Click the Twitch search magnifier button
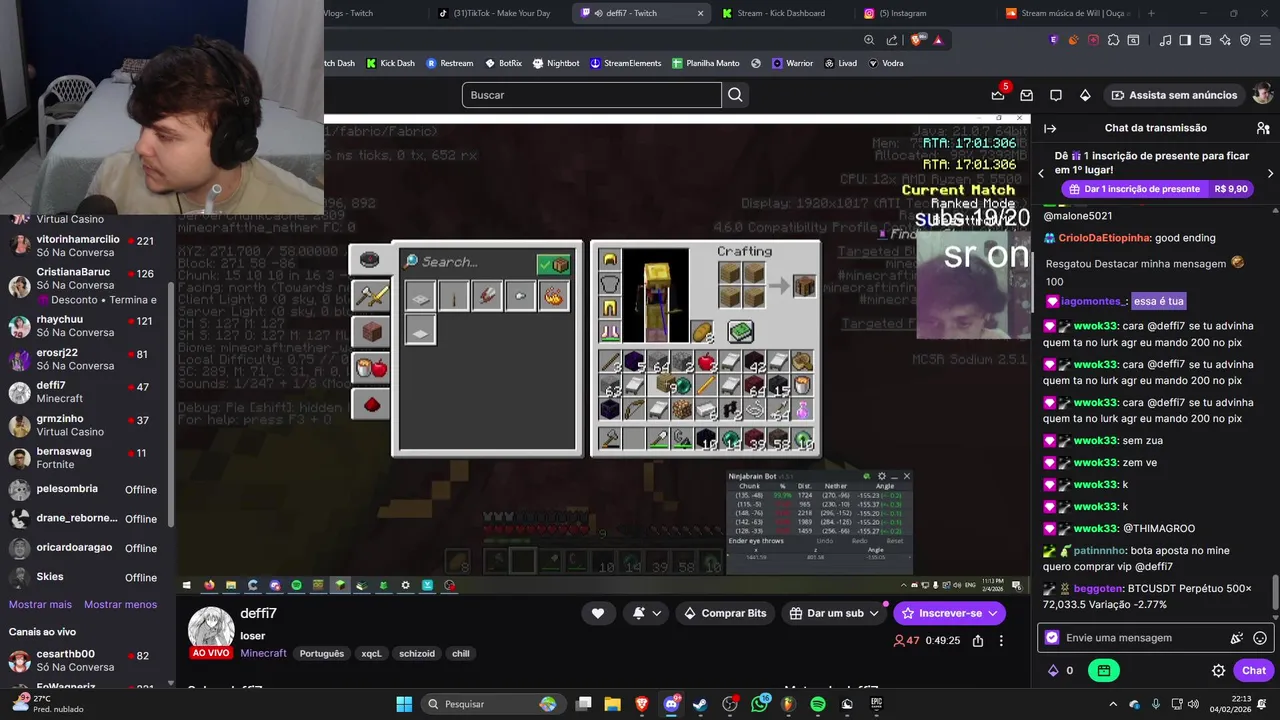Viewport: 1280px width, 720px height. tap(735, 95)
